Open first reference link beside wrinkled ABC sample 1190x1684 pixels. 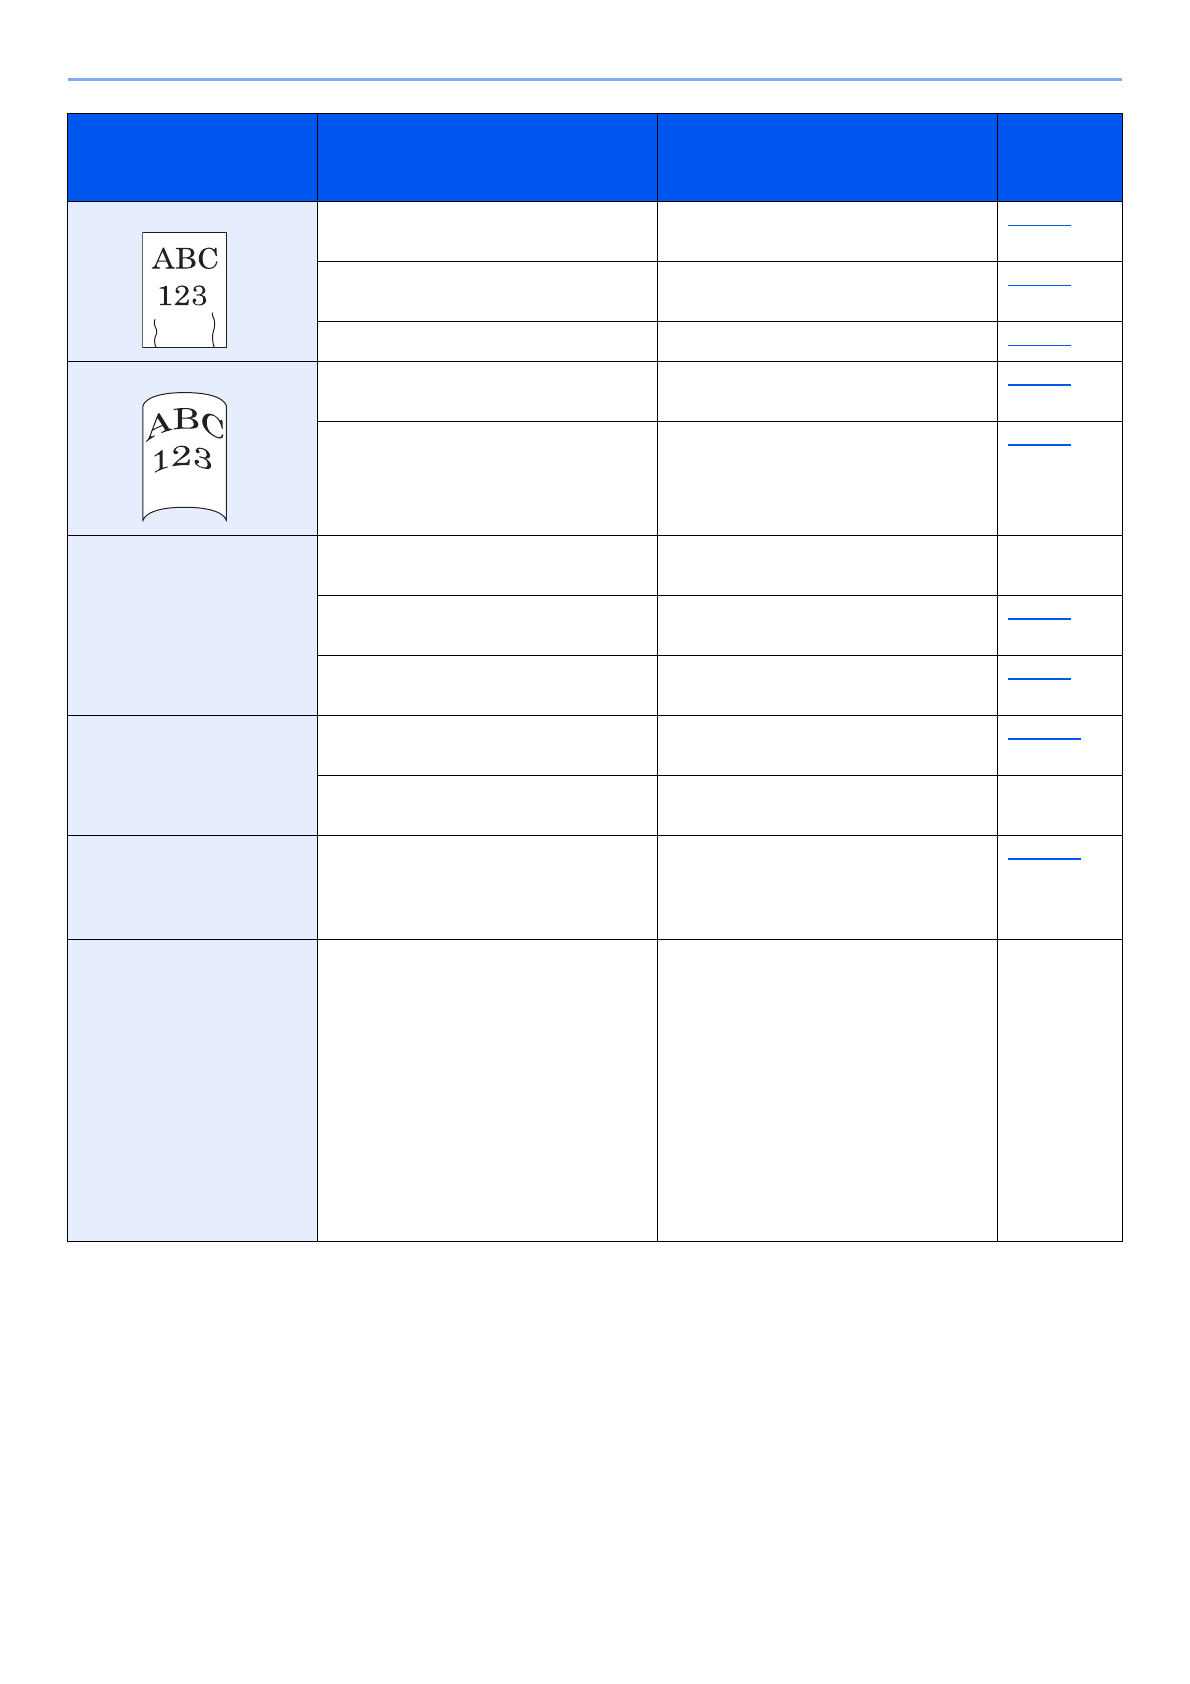[x=1039, y=225]
